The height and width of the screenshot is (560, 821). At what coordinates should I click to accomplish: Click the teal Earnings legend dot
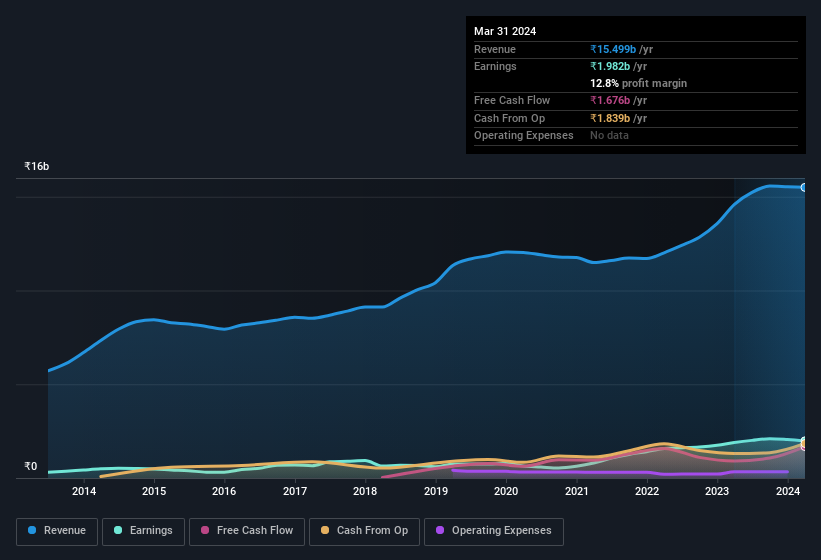point(119,531)
